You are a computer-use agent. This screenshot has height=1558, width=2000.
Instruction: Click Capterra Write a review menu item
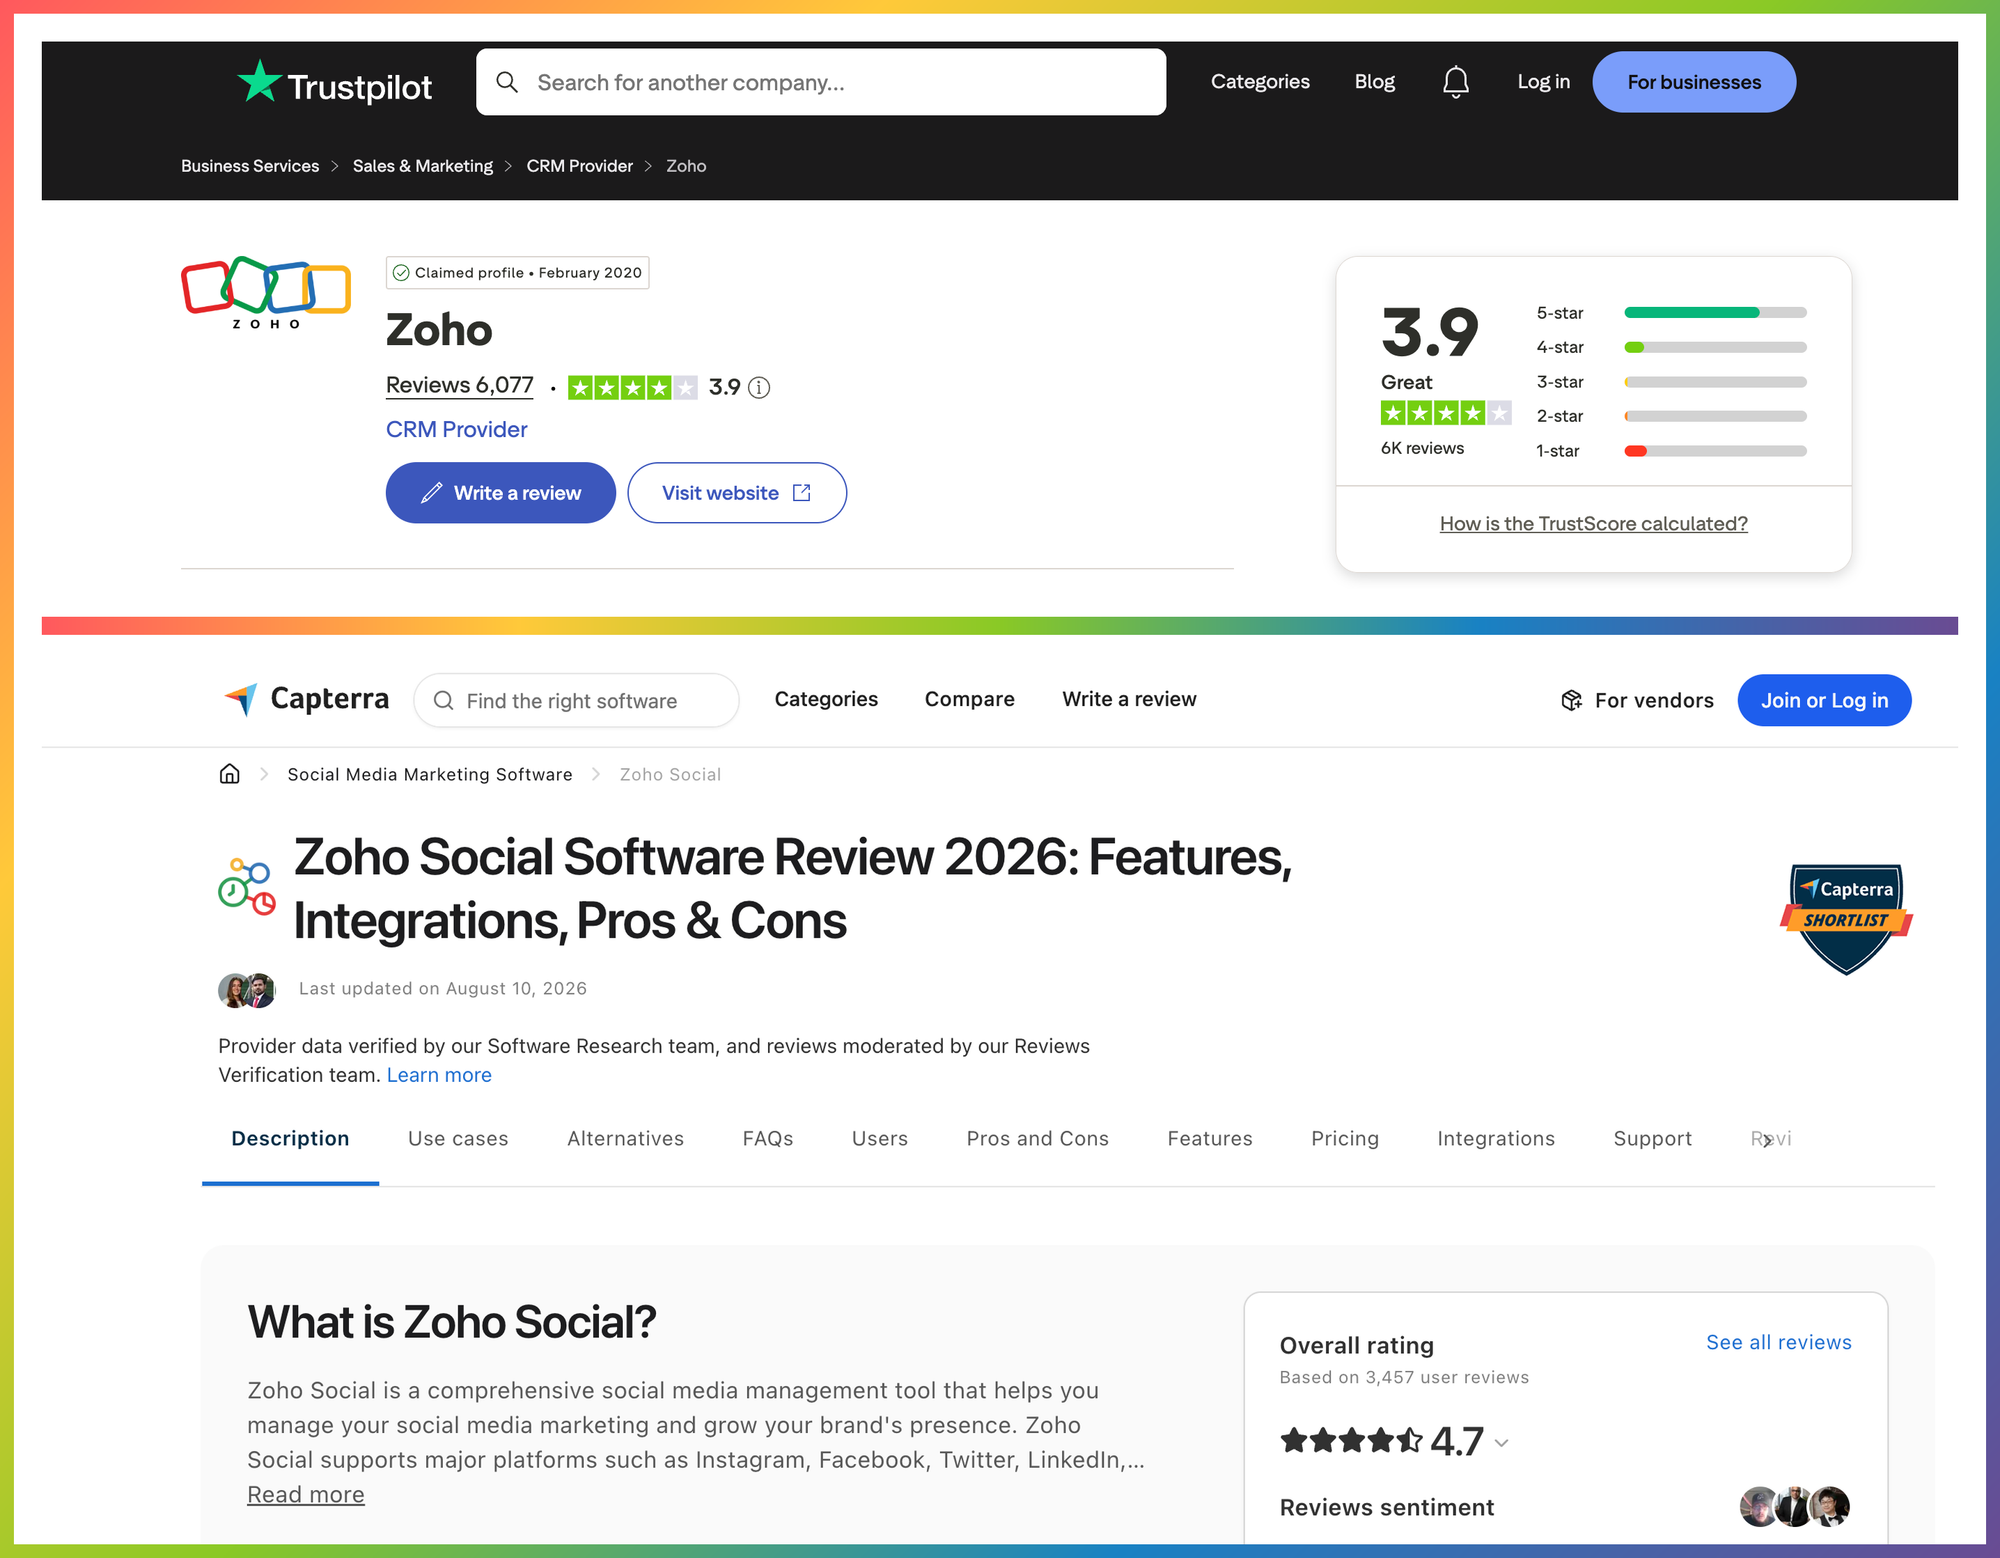pyautogui.click(x=1130, y=700)
